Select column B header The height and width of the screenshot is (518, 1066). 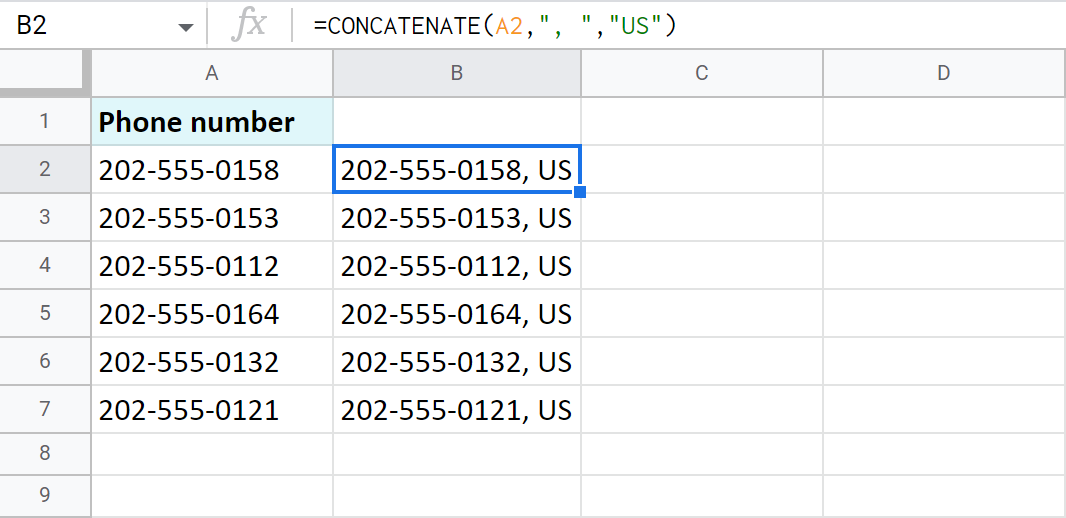coord(457,73)
